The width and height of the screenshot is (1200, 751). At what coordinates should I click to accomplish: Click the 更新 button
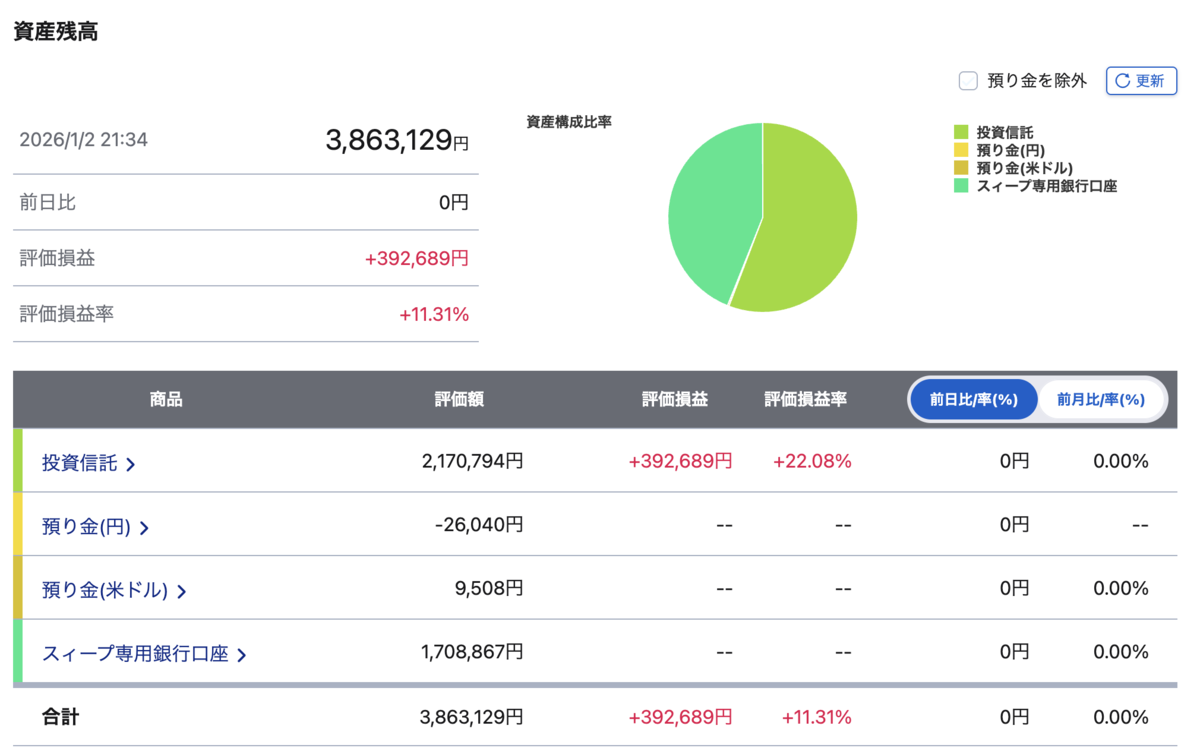pyautogui.click(x=1141, y=81)
